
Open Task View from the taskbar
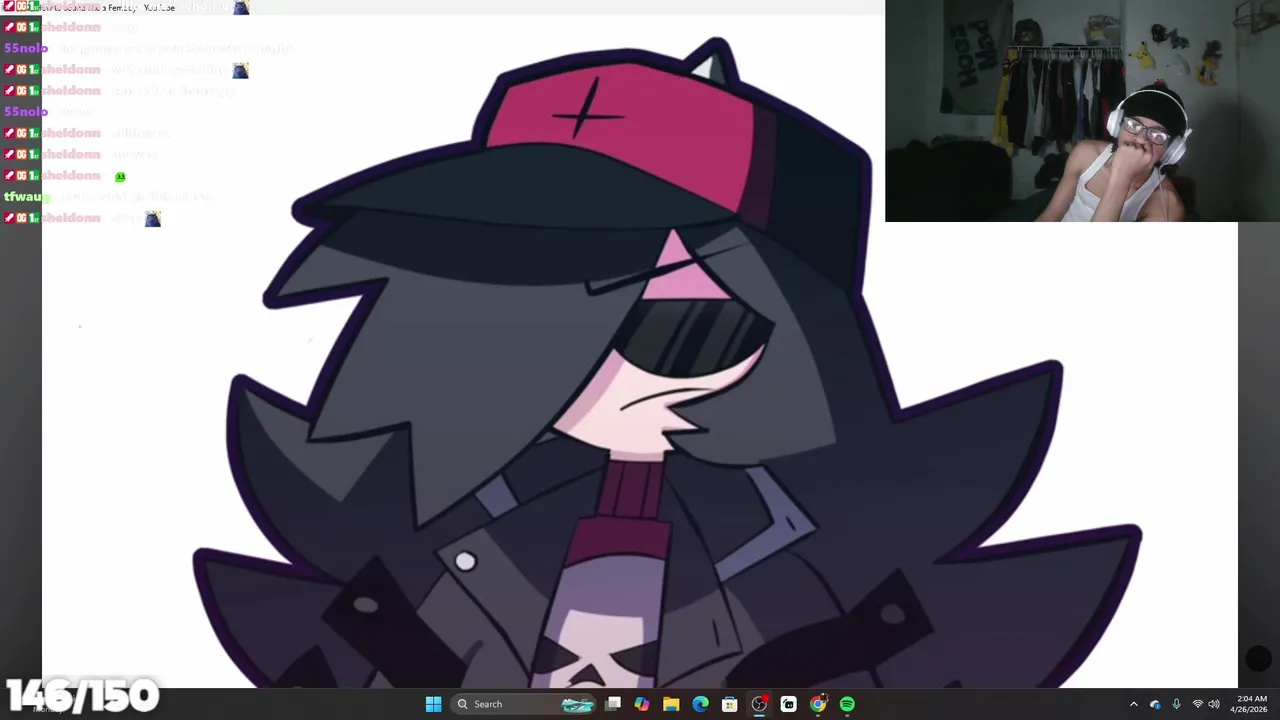point(613,704)
